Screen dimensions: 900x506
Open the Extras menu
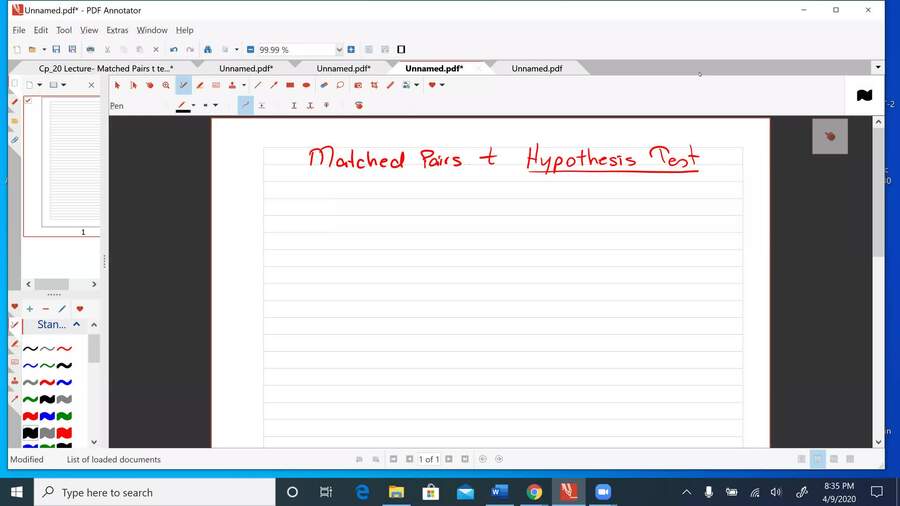tap(117, 30)
